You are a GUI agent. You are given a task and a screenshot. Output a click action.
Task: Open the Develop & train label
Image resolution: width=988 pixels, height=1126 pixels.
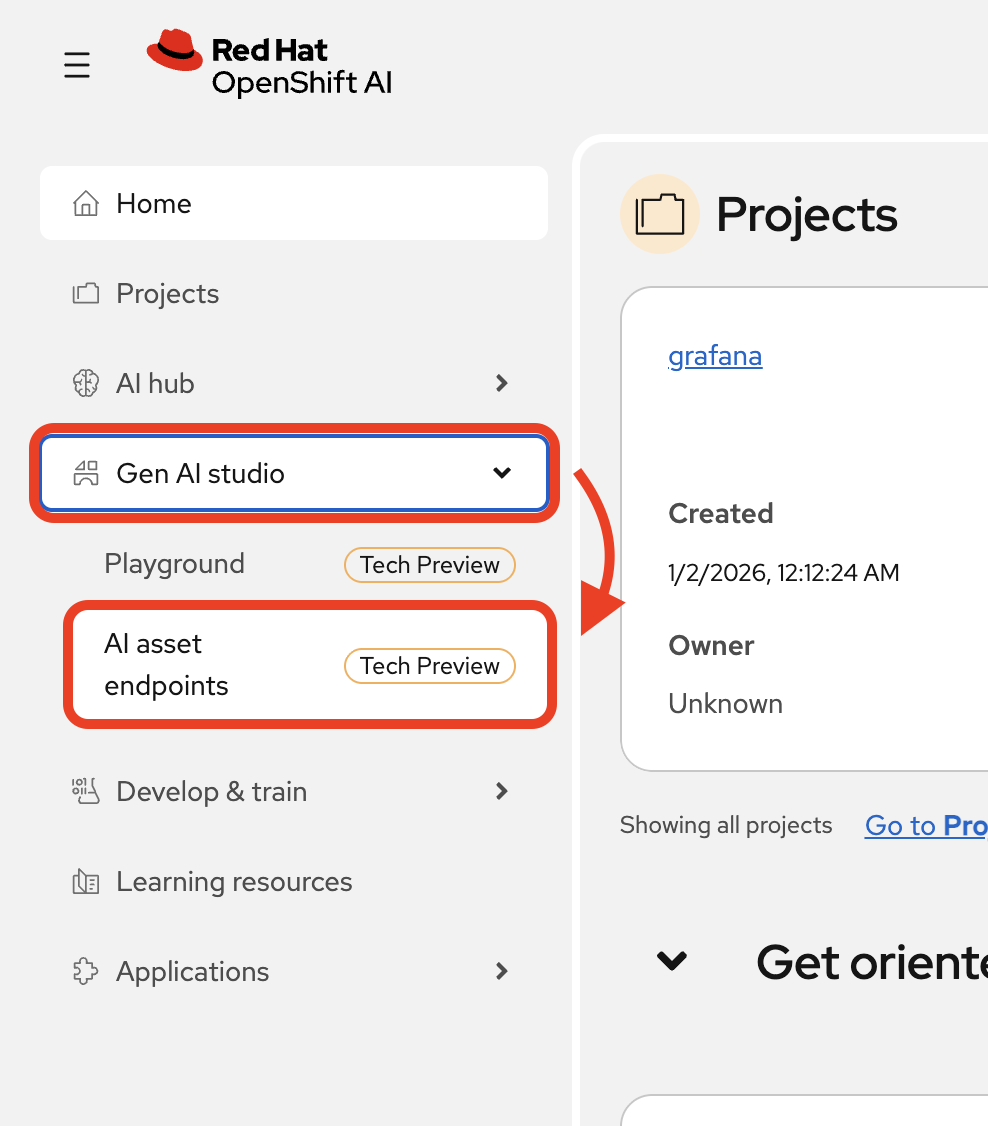click(x=212, y=791)
